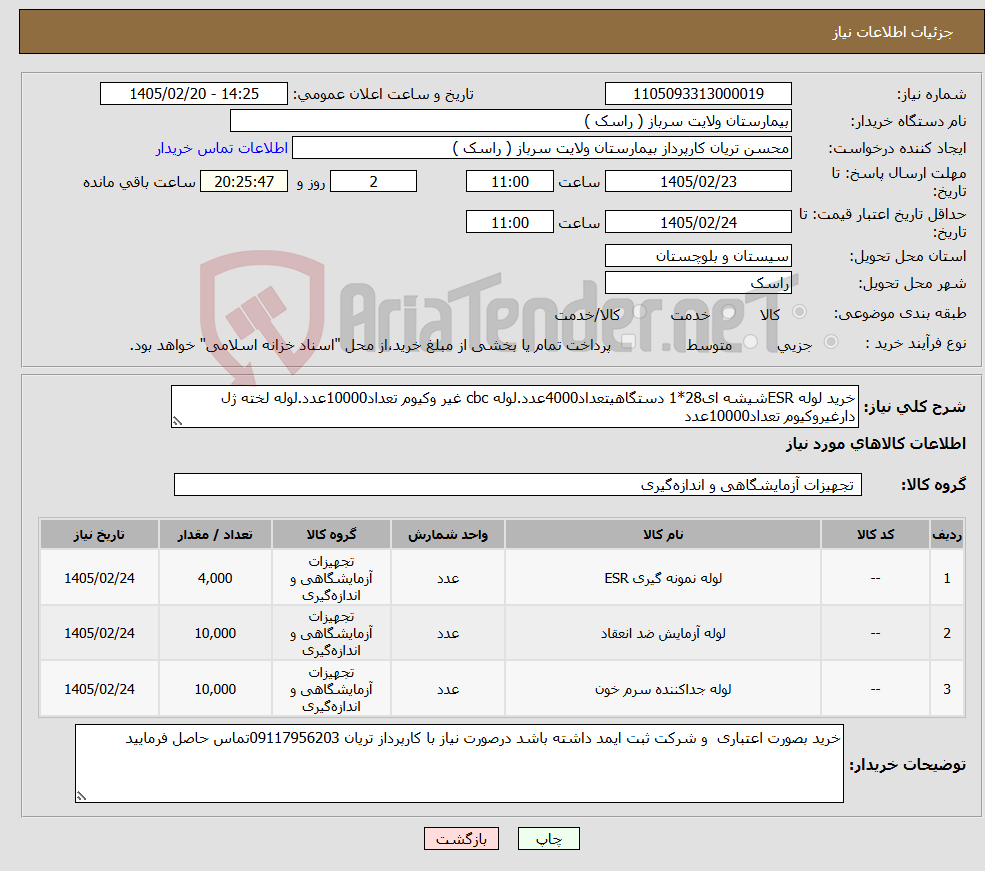
Task: Click the quantity 4,000 cell
Action: click(x=215, y=578)
